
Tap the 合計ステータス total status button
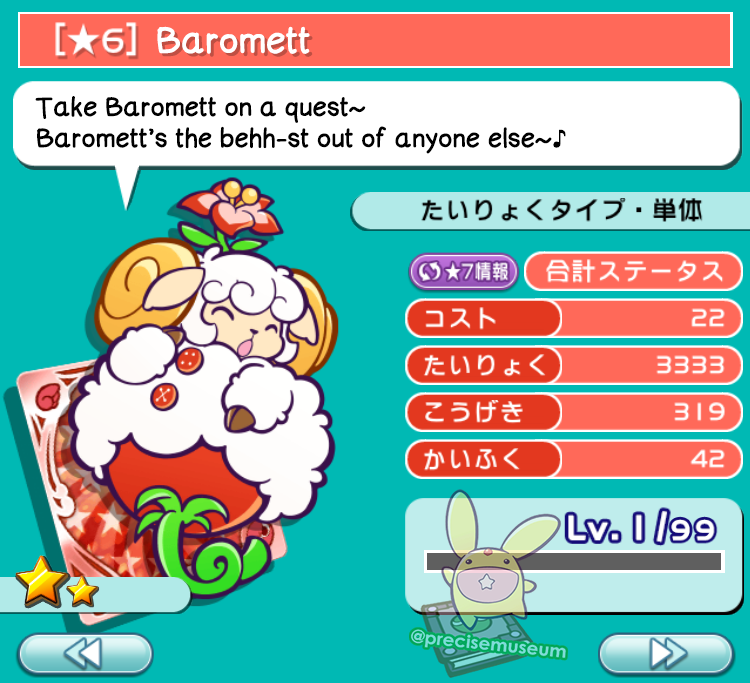(x=633, y=271)
